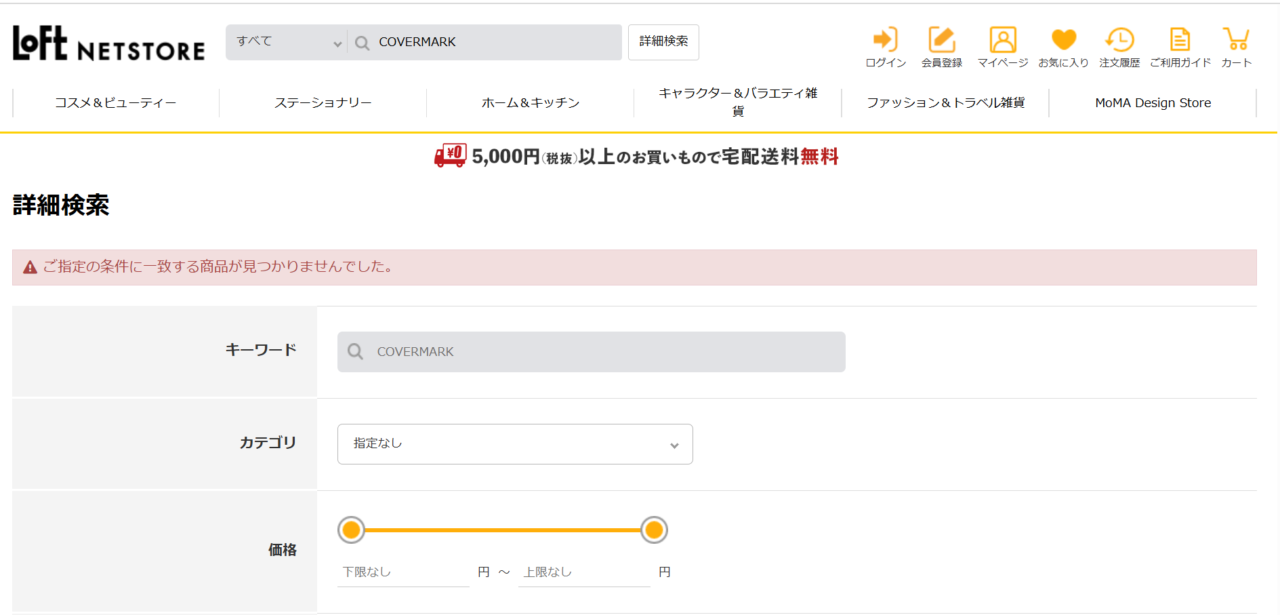Click the 詳細検索 page heading
Viewport: 1280px width, 615px height.
pyautogui.click(x=61, y=206)
